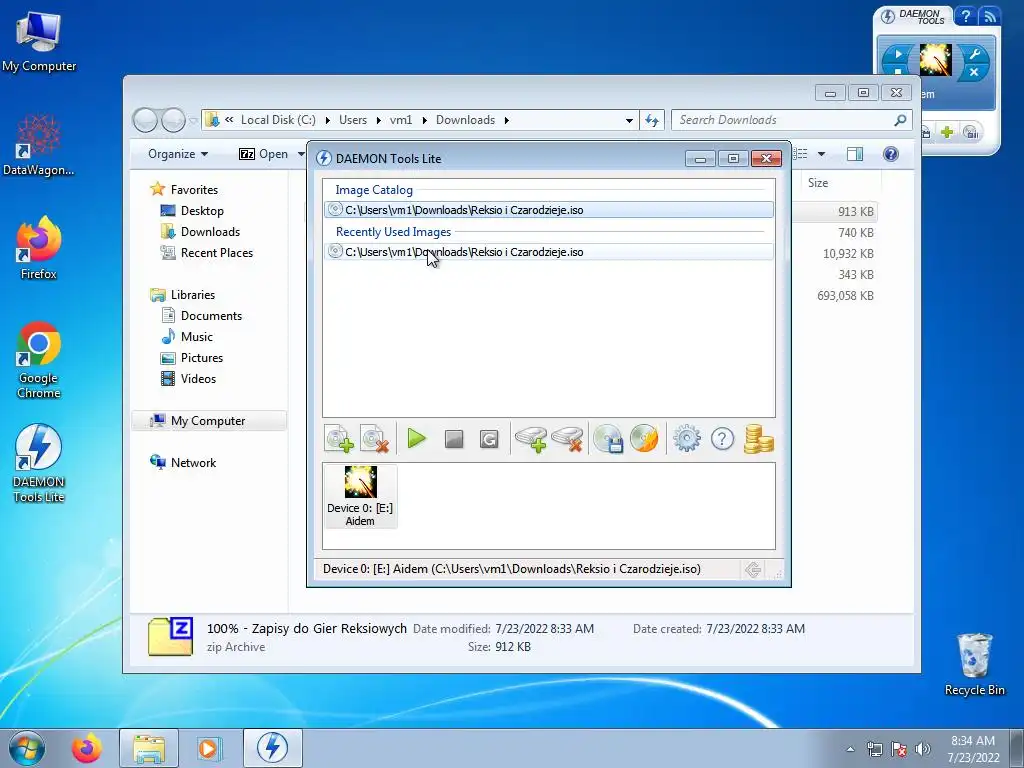Click Users in address breadcrumb
This screenshot has height=768, width=1024.
pyautogui.click(x=353, y=120)
